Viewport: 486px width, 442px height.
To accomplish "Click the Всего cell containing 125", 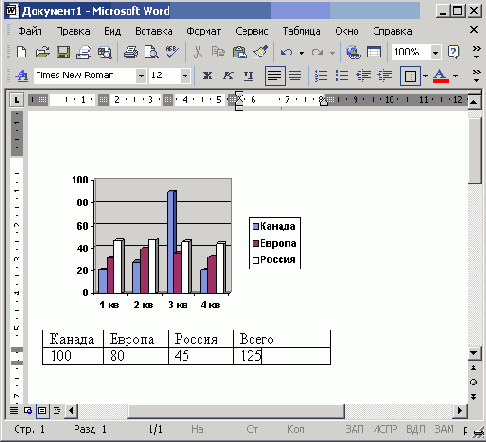I will (x=282, y=356).
